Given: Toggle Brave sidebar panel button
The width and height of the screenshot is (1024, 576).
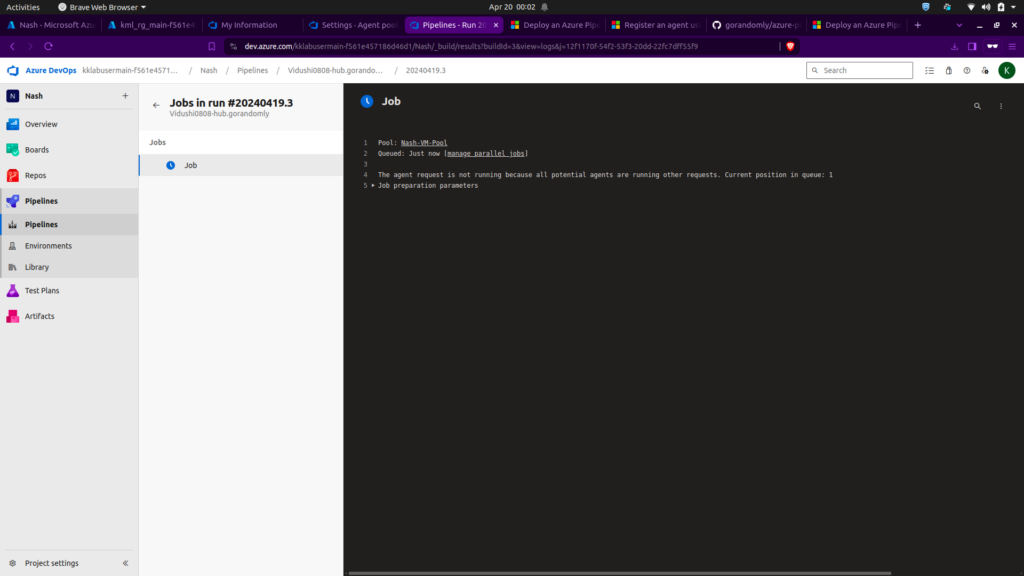Looking at the screenshot, I should 972,46.
